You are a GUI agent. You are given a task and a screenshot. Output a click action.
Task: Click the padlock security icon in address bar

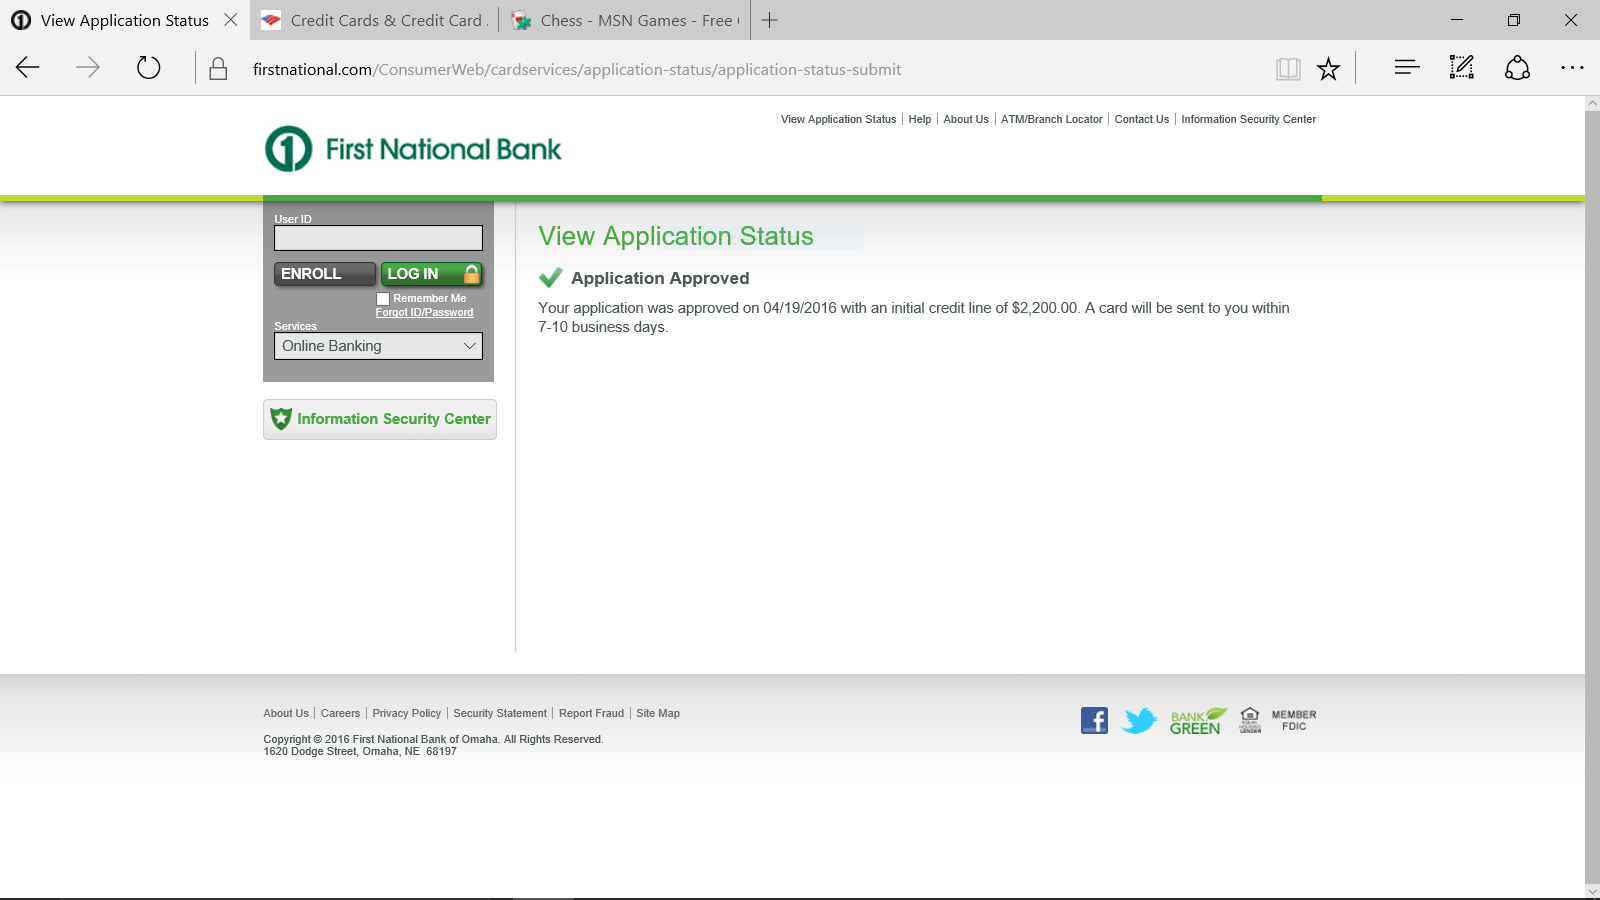[x=218, y=69]
